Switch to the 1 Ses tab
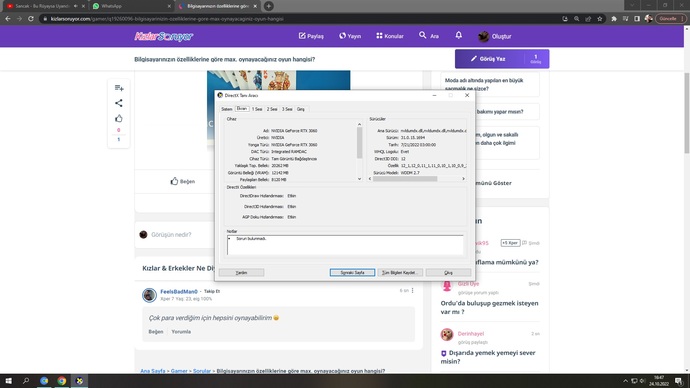The image size is (690, 388). pyautogui.click(x=257, y=109)
